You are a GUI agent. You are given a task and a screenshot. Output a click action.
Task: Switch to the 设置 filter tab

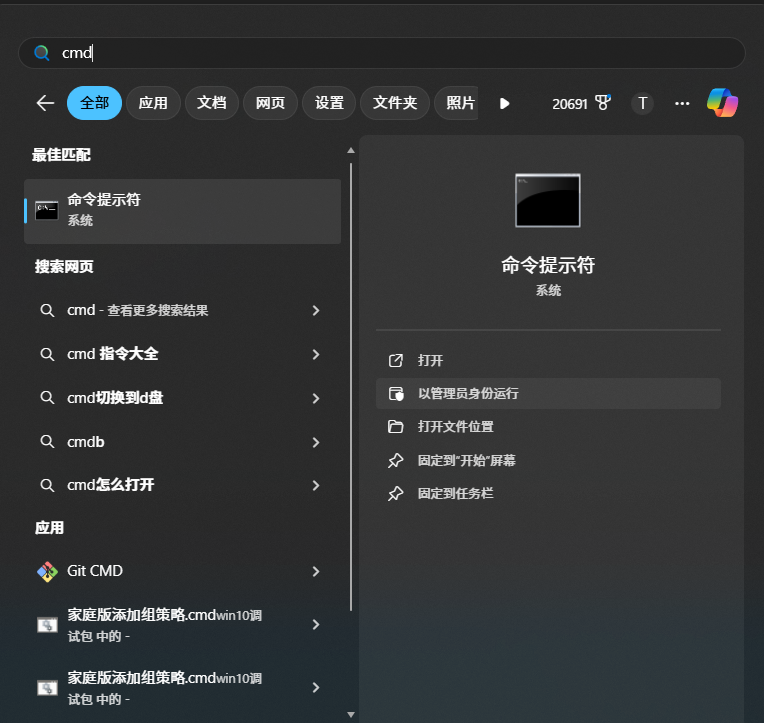click(x=329, y=103)
